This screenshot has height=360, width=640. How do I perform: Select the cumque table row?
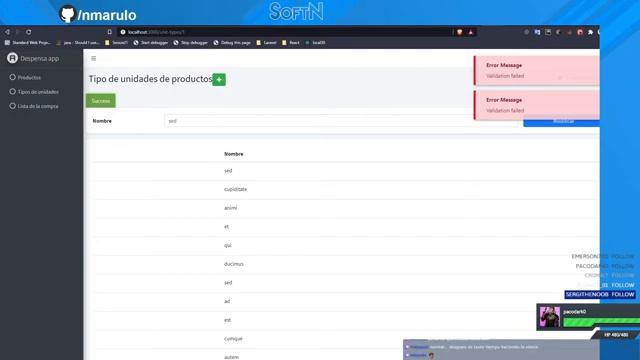click(x=346, y=339)
